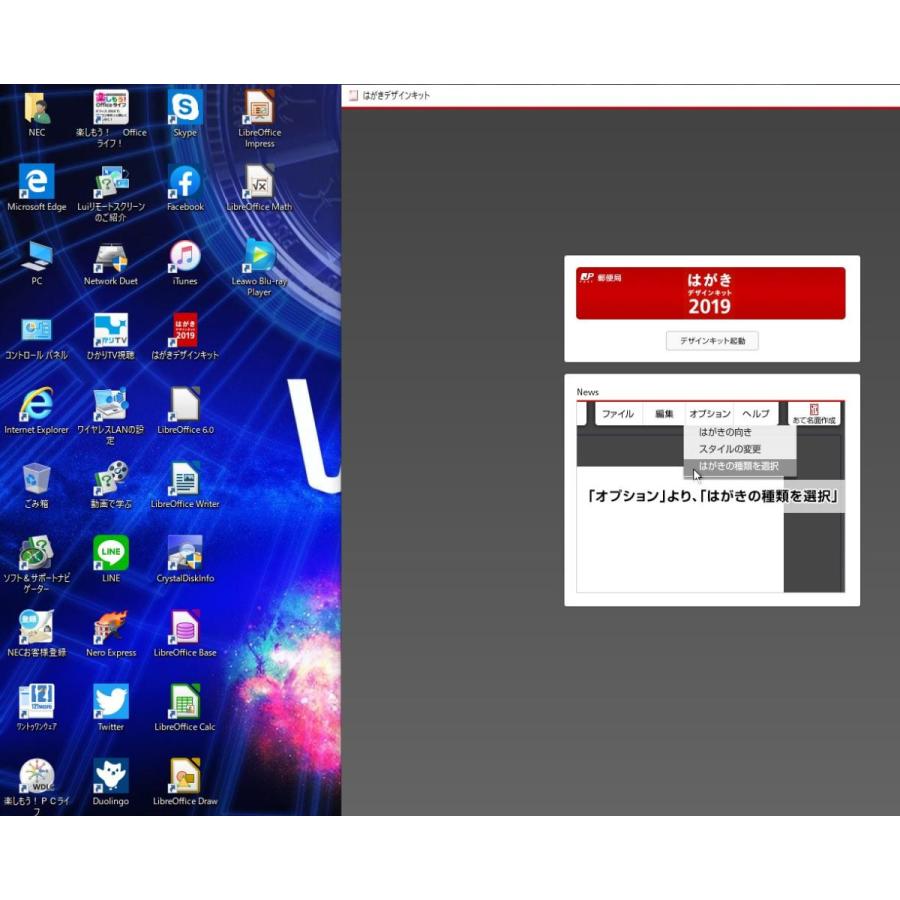Viewport: 900px width, 900px height.
Task: Click the あて名面作成 icon in the app menu bar
Action: (813, 413)
